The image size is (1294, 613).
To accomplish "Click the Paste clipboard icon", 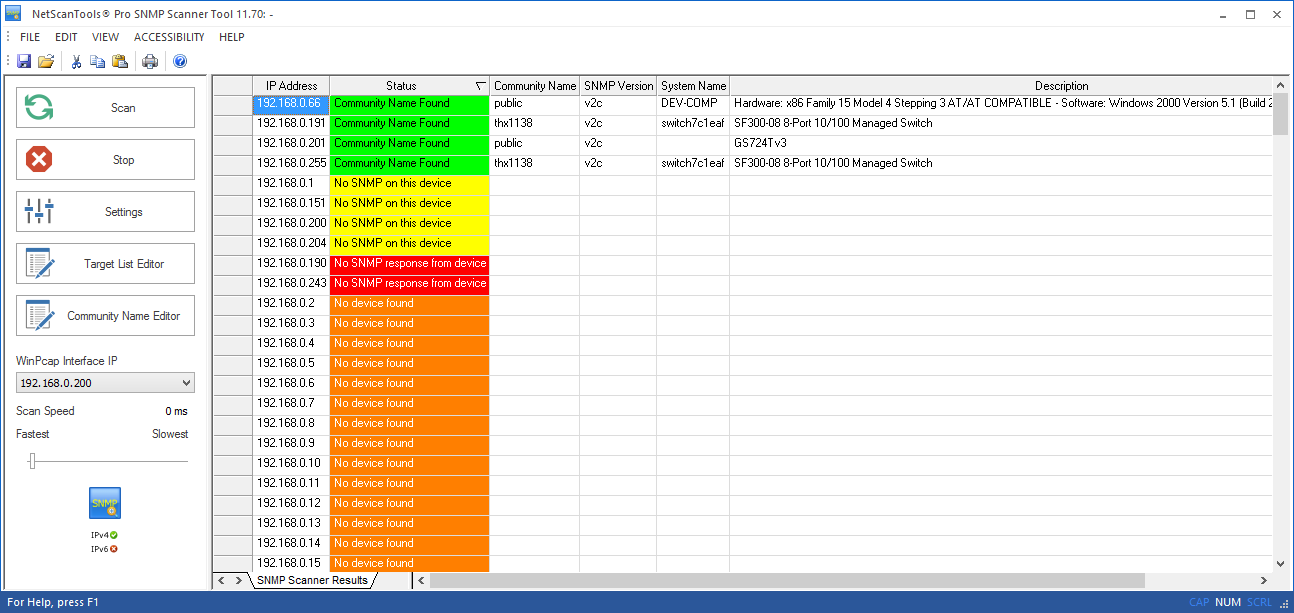I will (120, 61).
